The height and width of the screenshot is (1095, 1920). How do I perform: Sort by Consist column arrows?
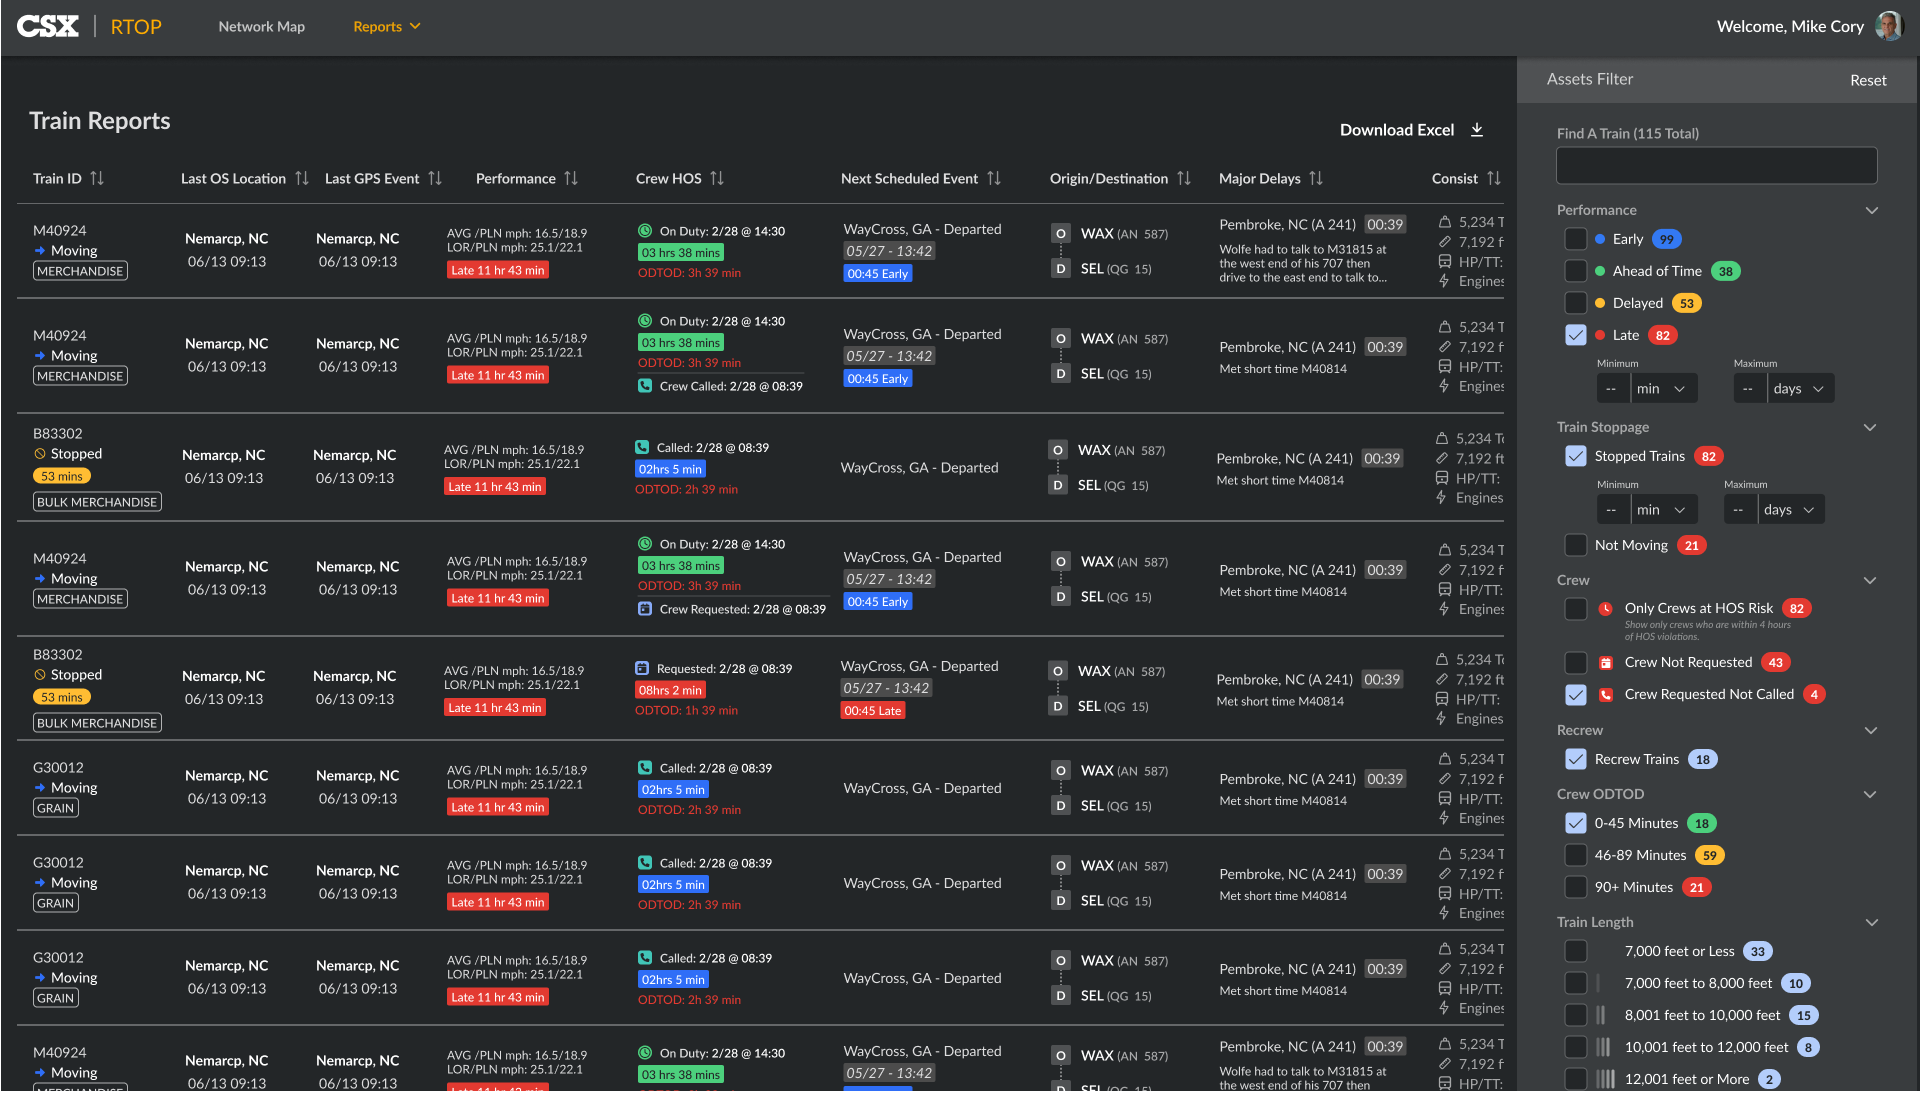(1494, 178)
